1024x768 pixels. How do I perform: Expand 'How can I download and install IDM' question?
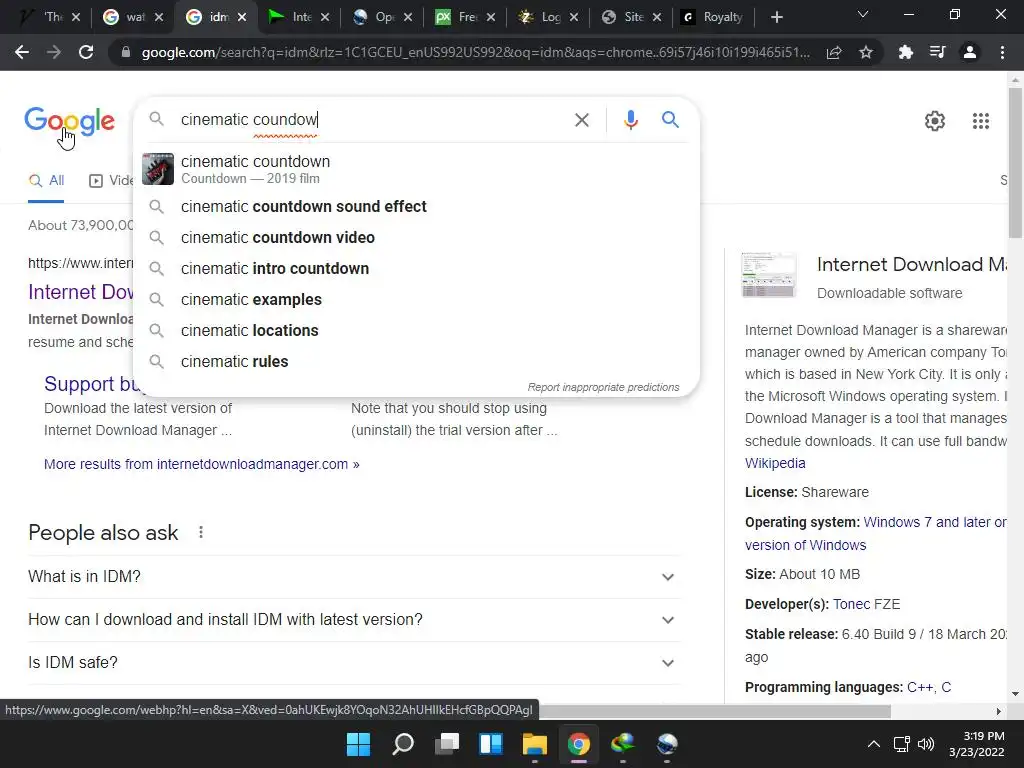pyautogui.click(x=355, y=620)
